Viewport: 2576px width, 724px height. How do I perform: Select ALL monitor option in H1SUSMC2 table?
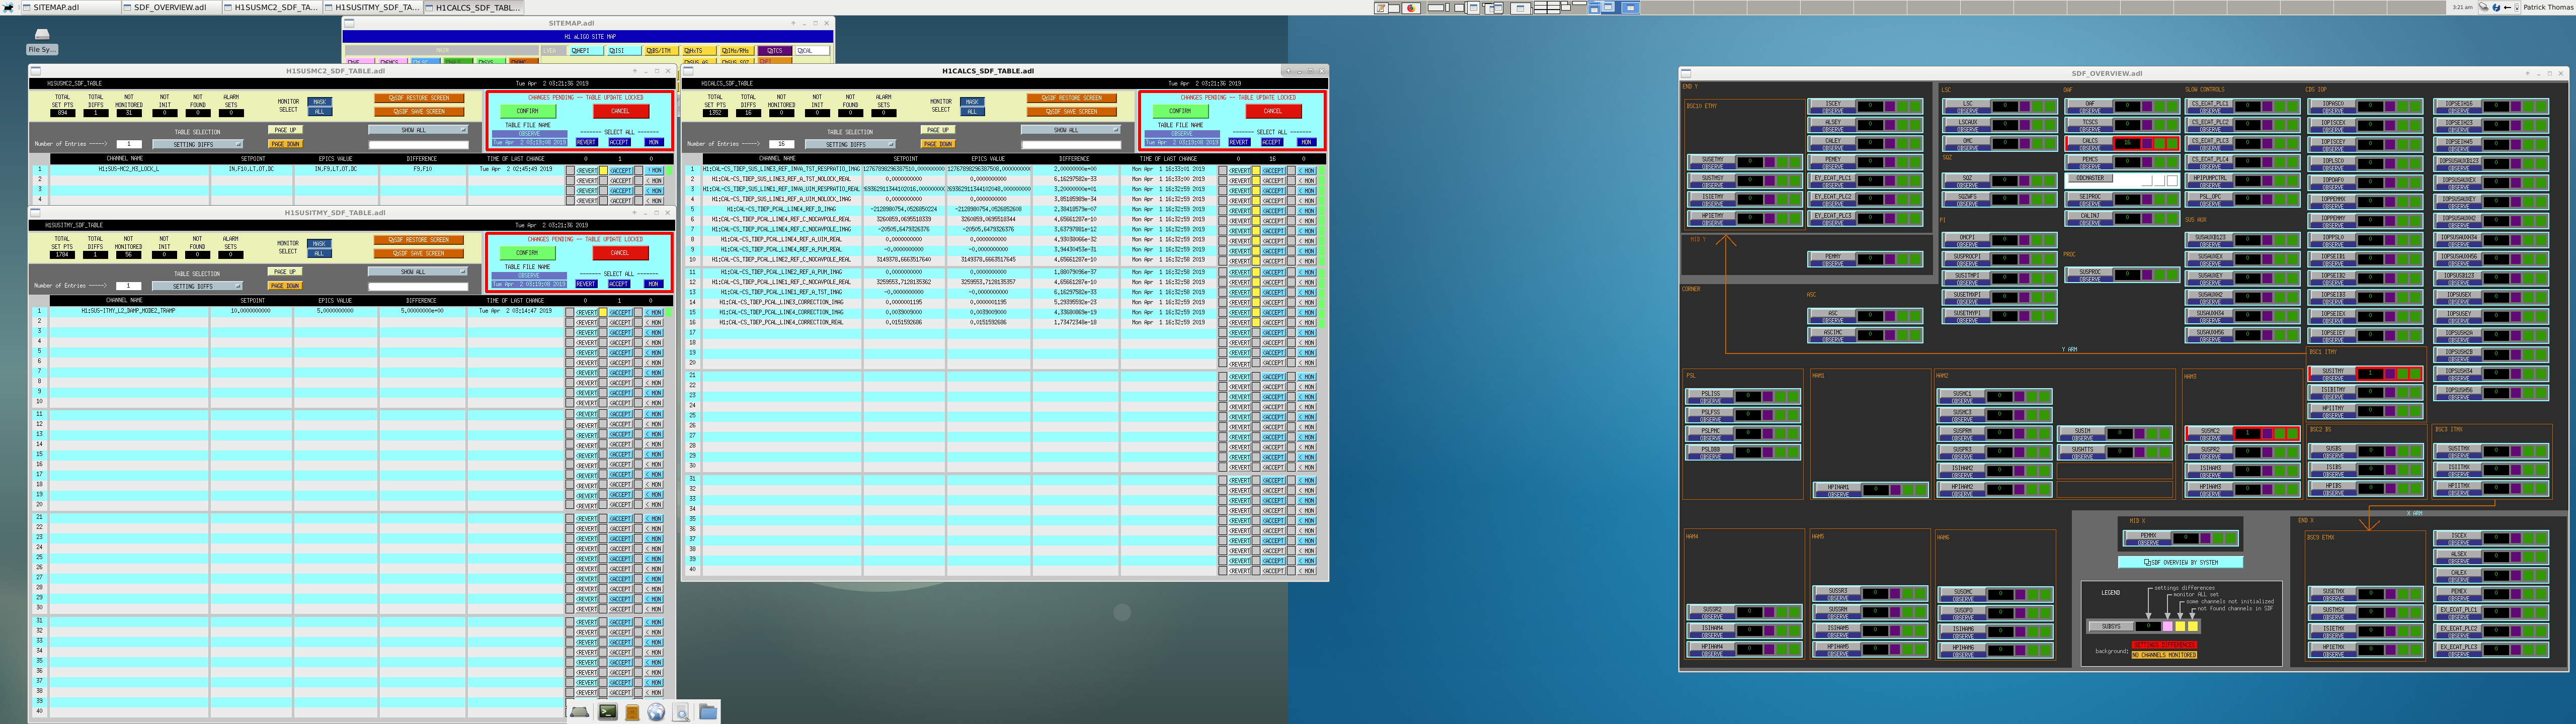(319, 111)
